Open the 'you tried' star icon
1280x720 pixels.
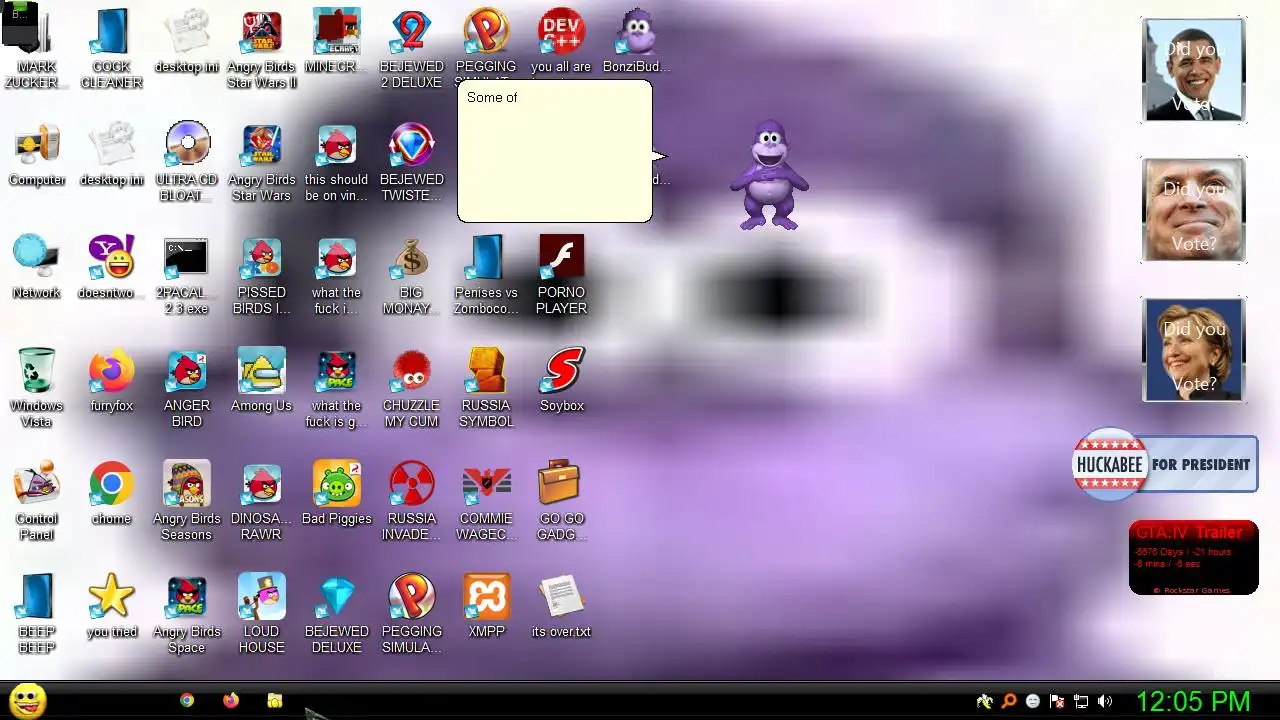click(x=111, y=606)
